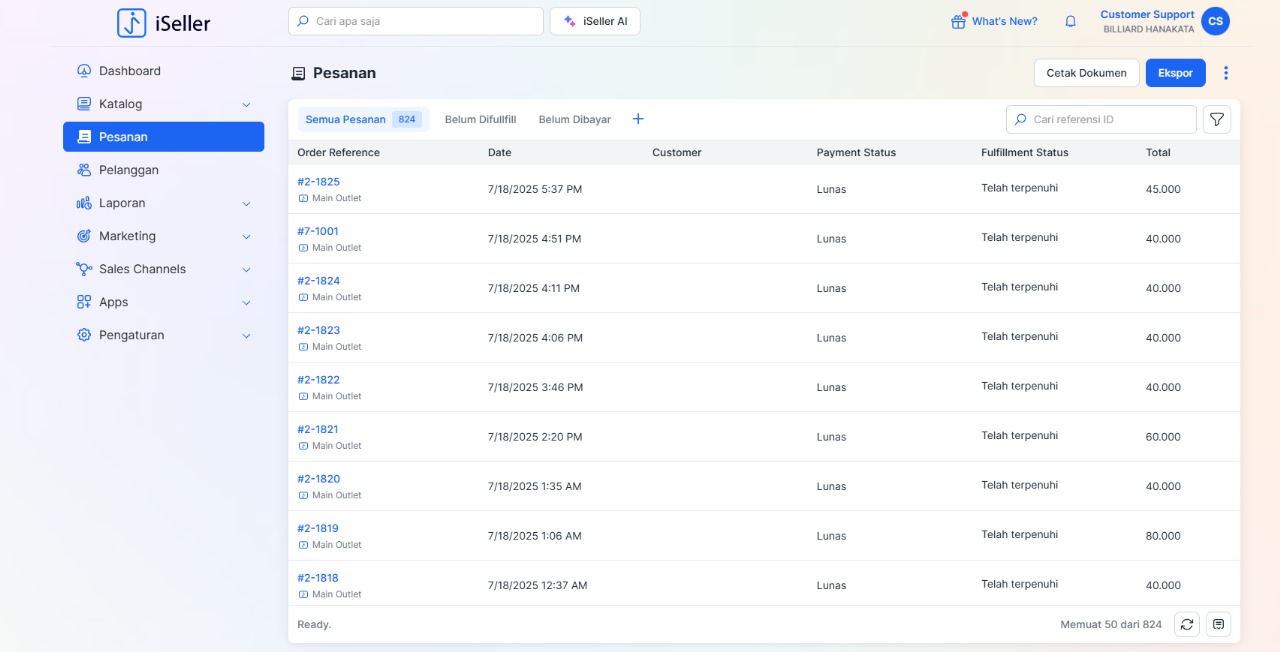Viewport: 1280px width, 652px height.
Task: Click the Cetak Dokumen button
Action: point(1086,73)
